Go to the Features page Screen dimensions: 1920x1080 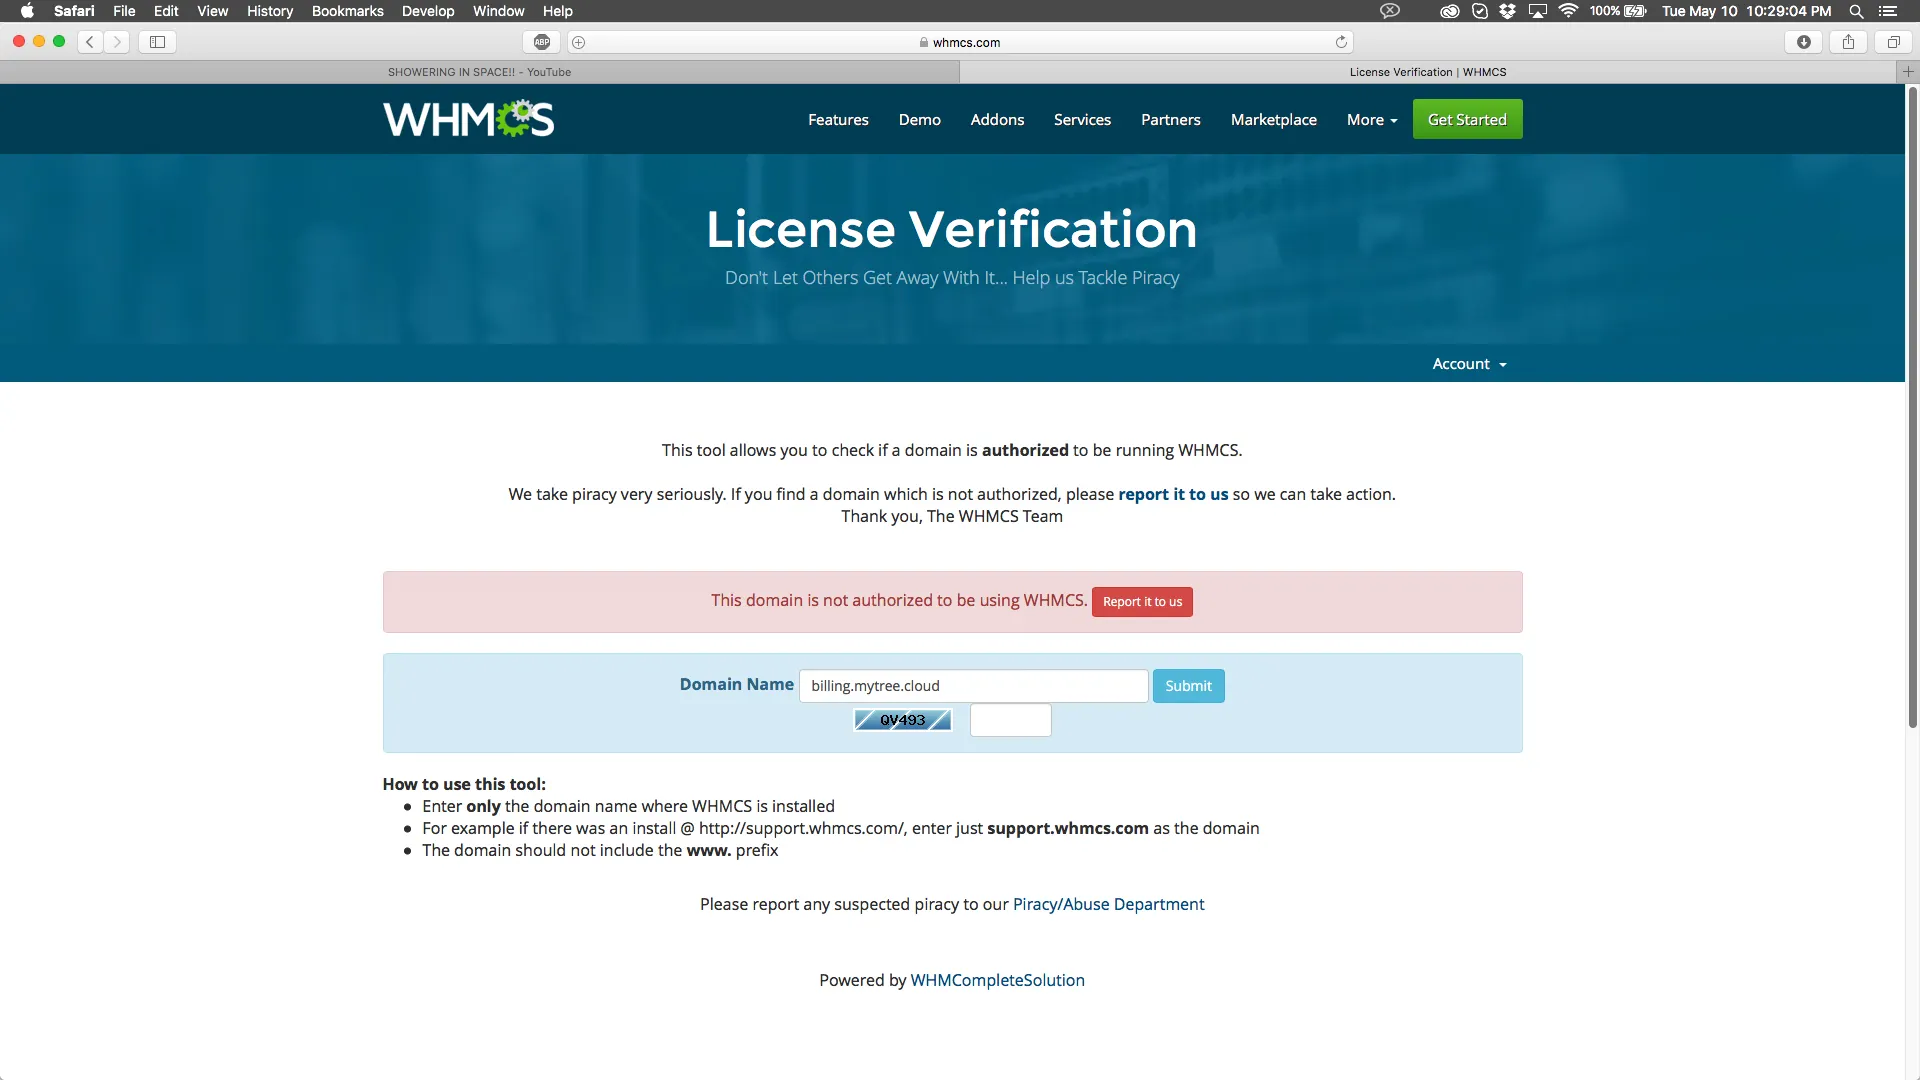[838, 120]
